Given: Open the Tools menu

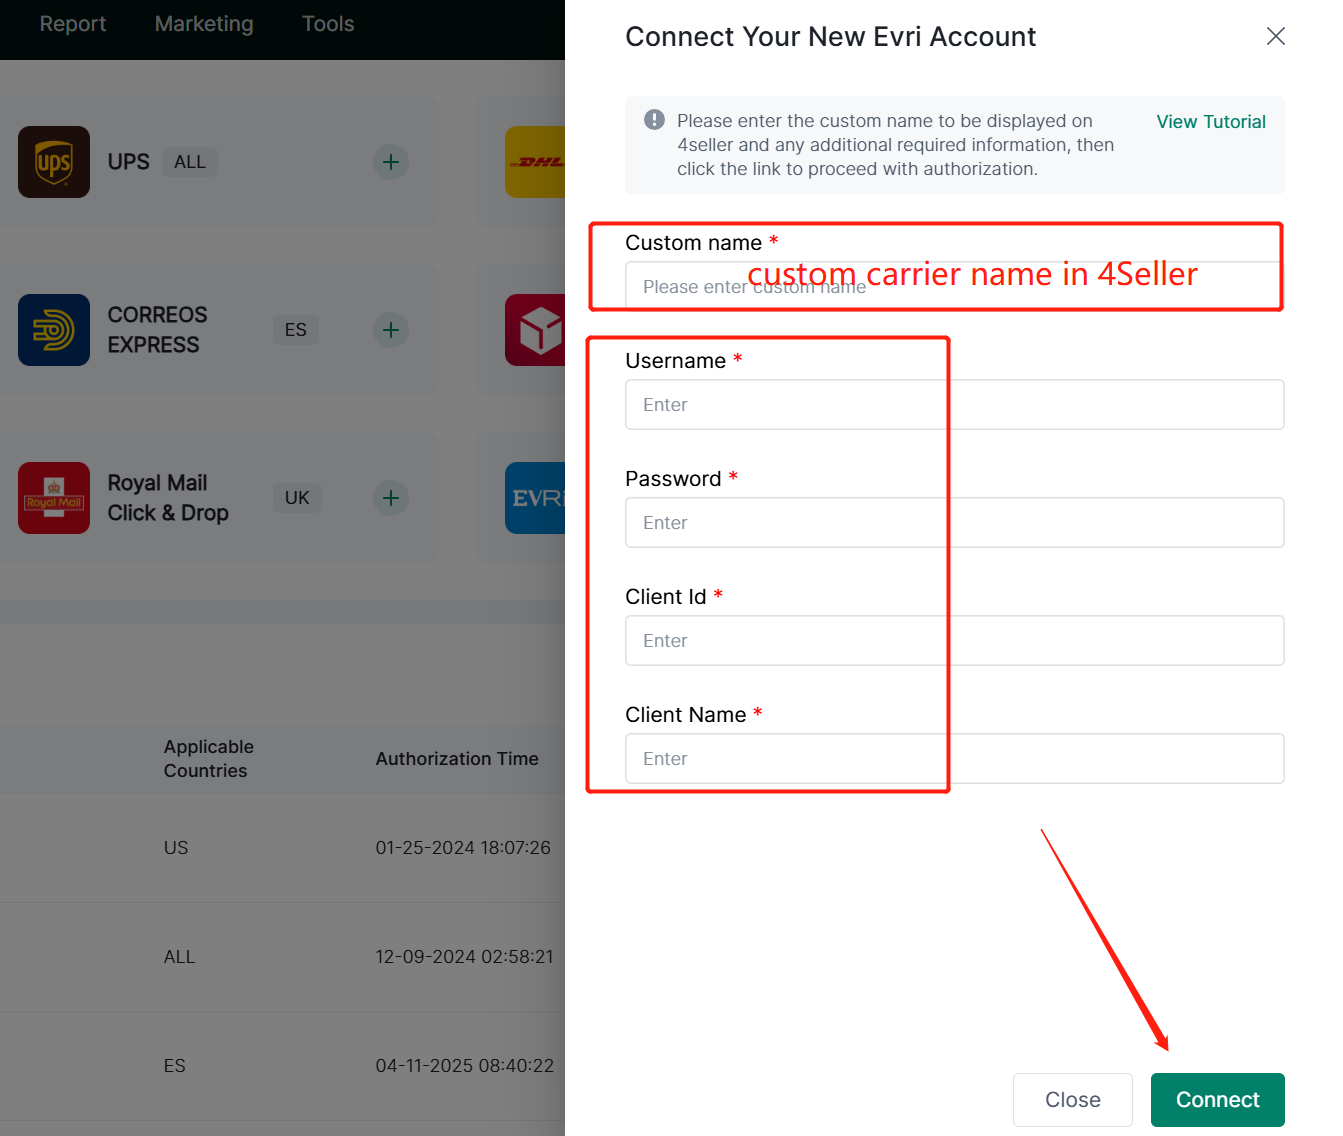Looking at the screenshot, I should click(328, 24).
